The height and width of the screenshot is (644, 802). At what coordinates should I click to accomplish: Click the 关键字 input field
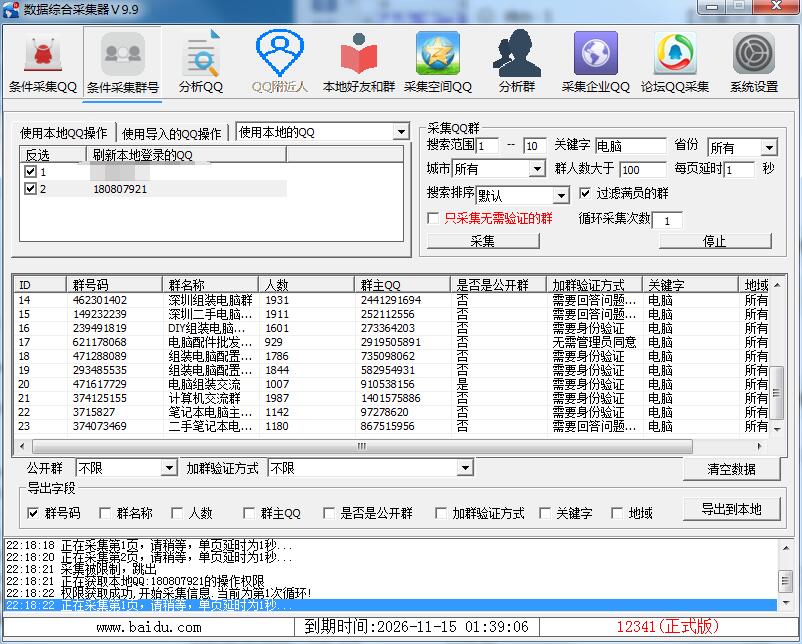click(x=631, y=146)
